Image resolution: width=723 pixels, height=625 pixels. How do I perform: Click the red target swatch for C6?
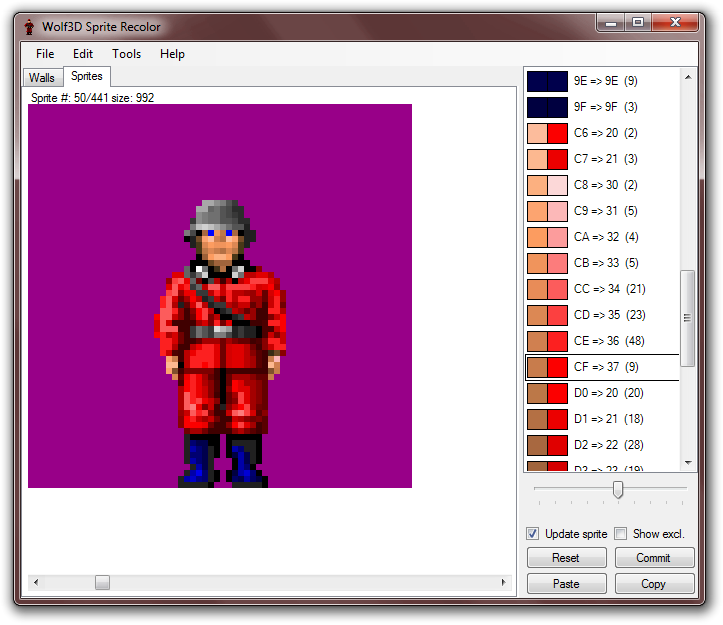[557, 133]
